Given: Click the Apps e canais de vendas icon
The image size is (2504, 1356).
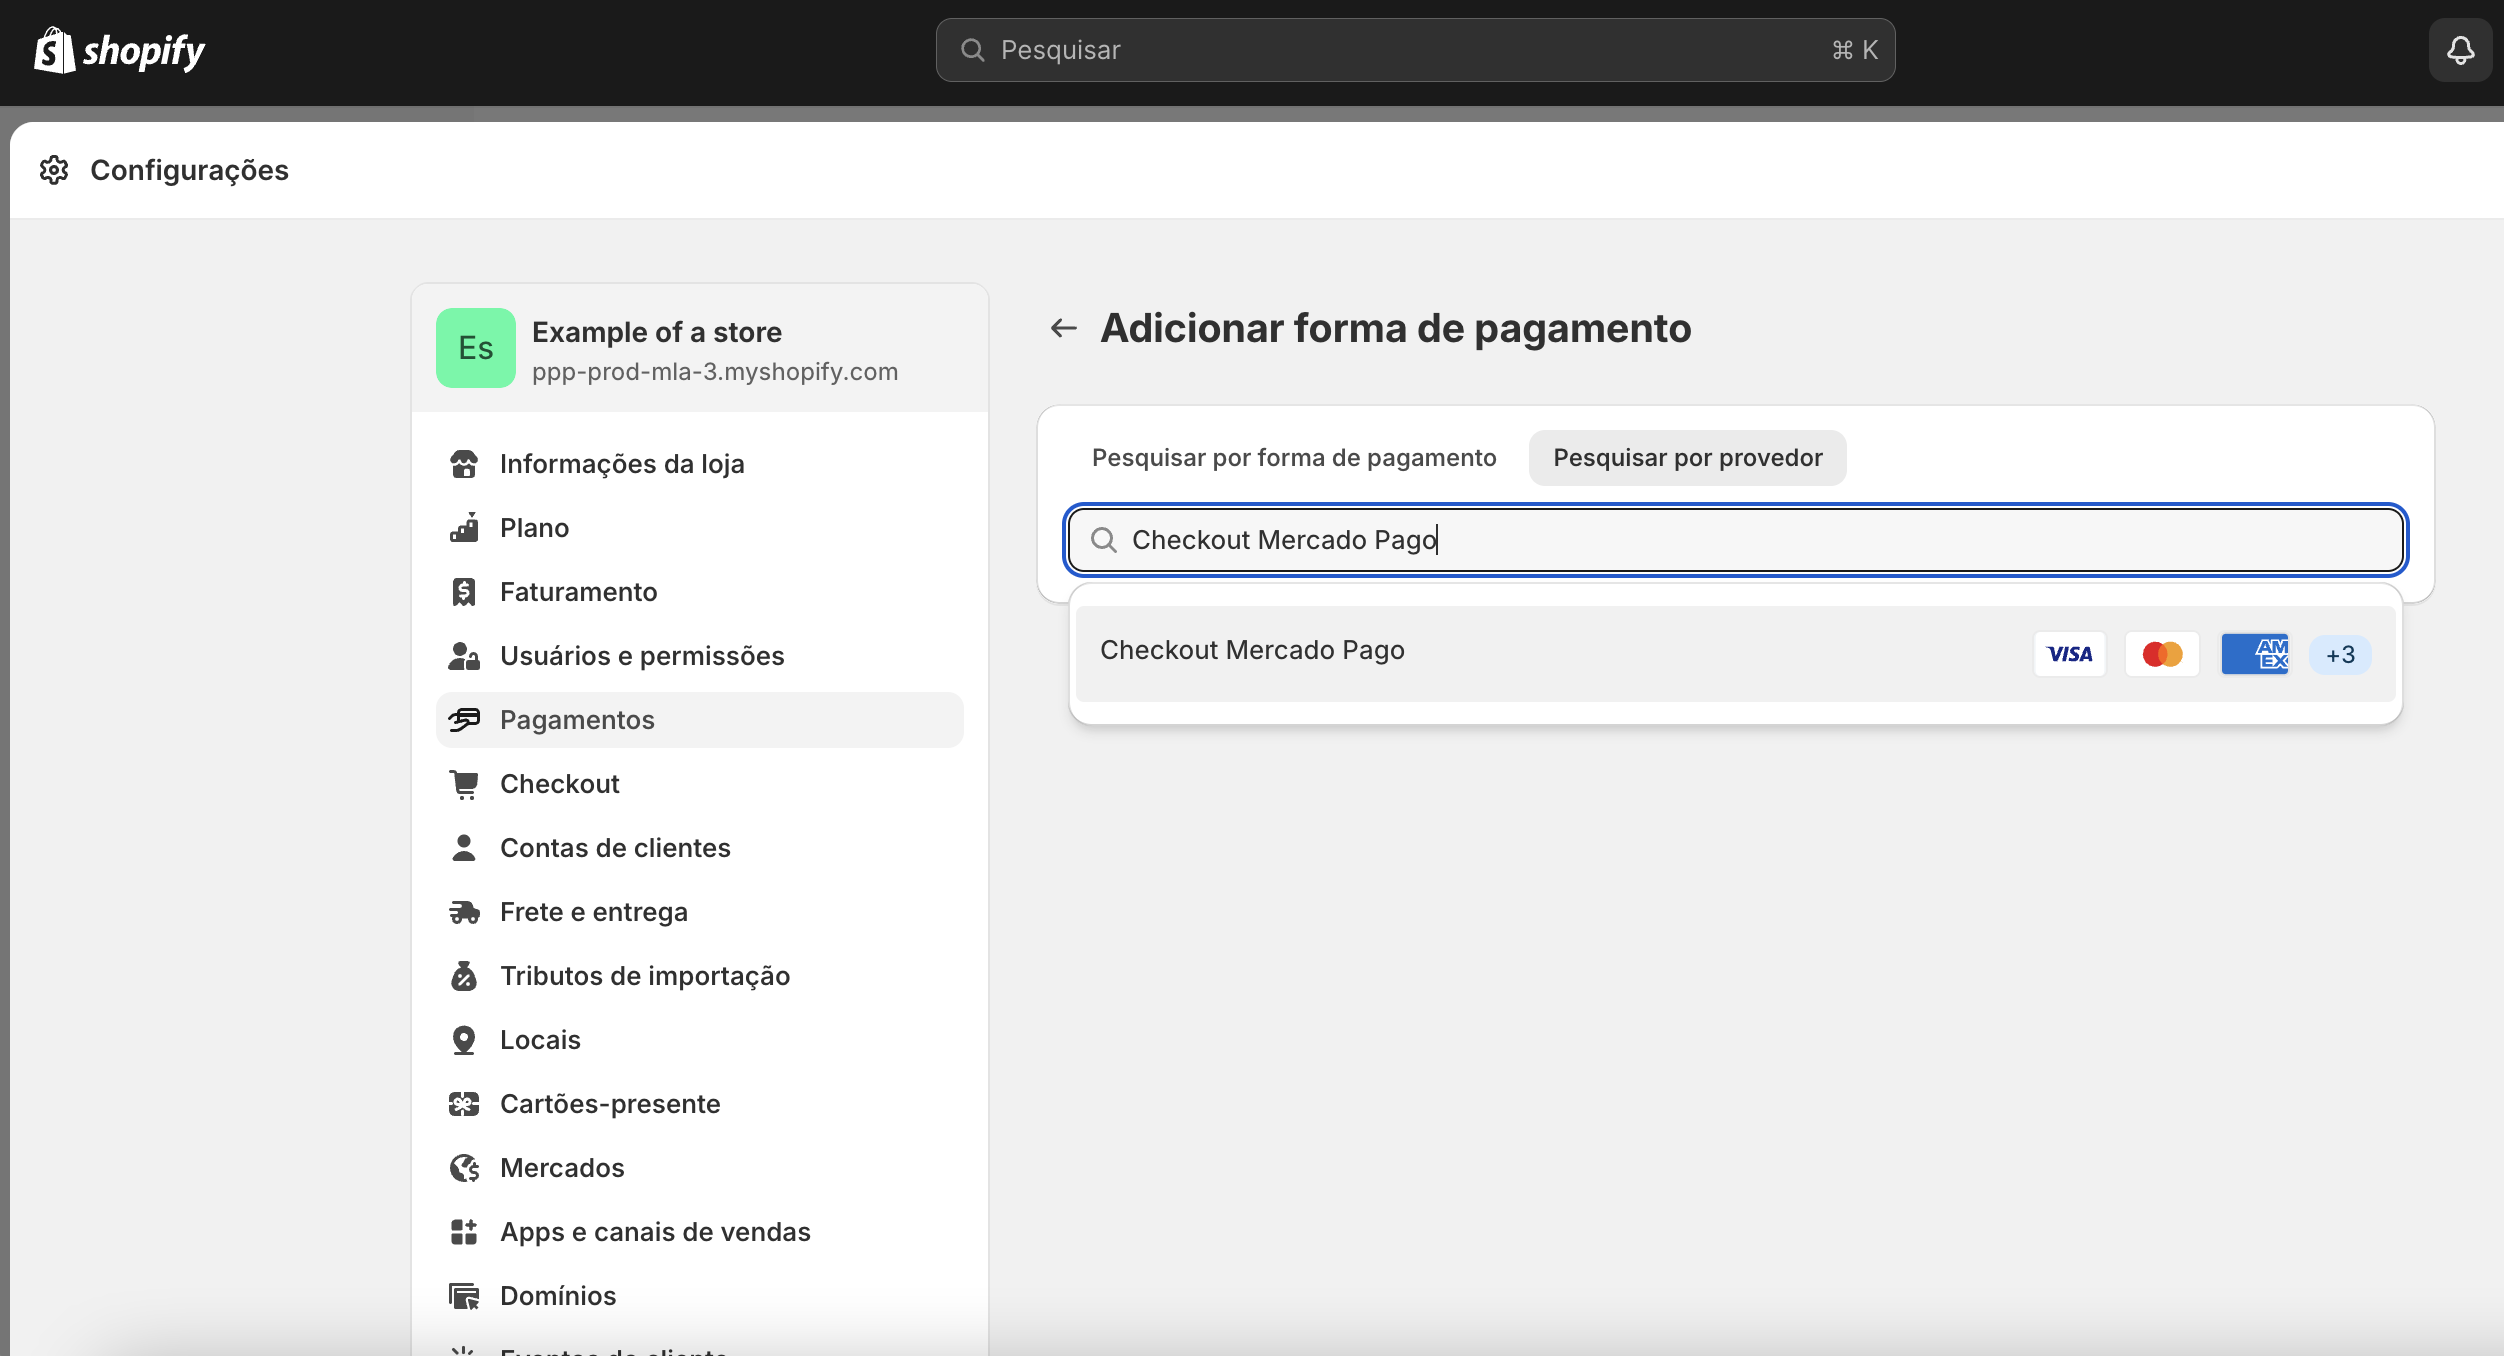Looking at the screenshot, I should coord(464,1232).
